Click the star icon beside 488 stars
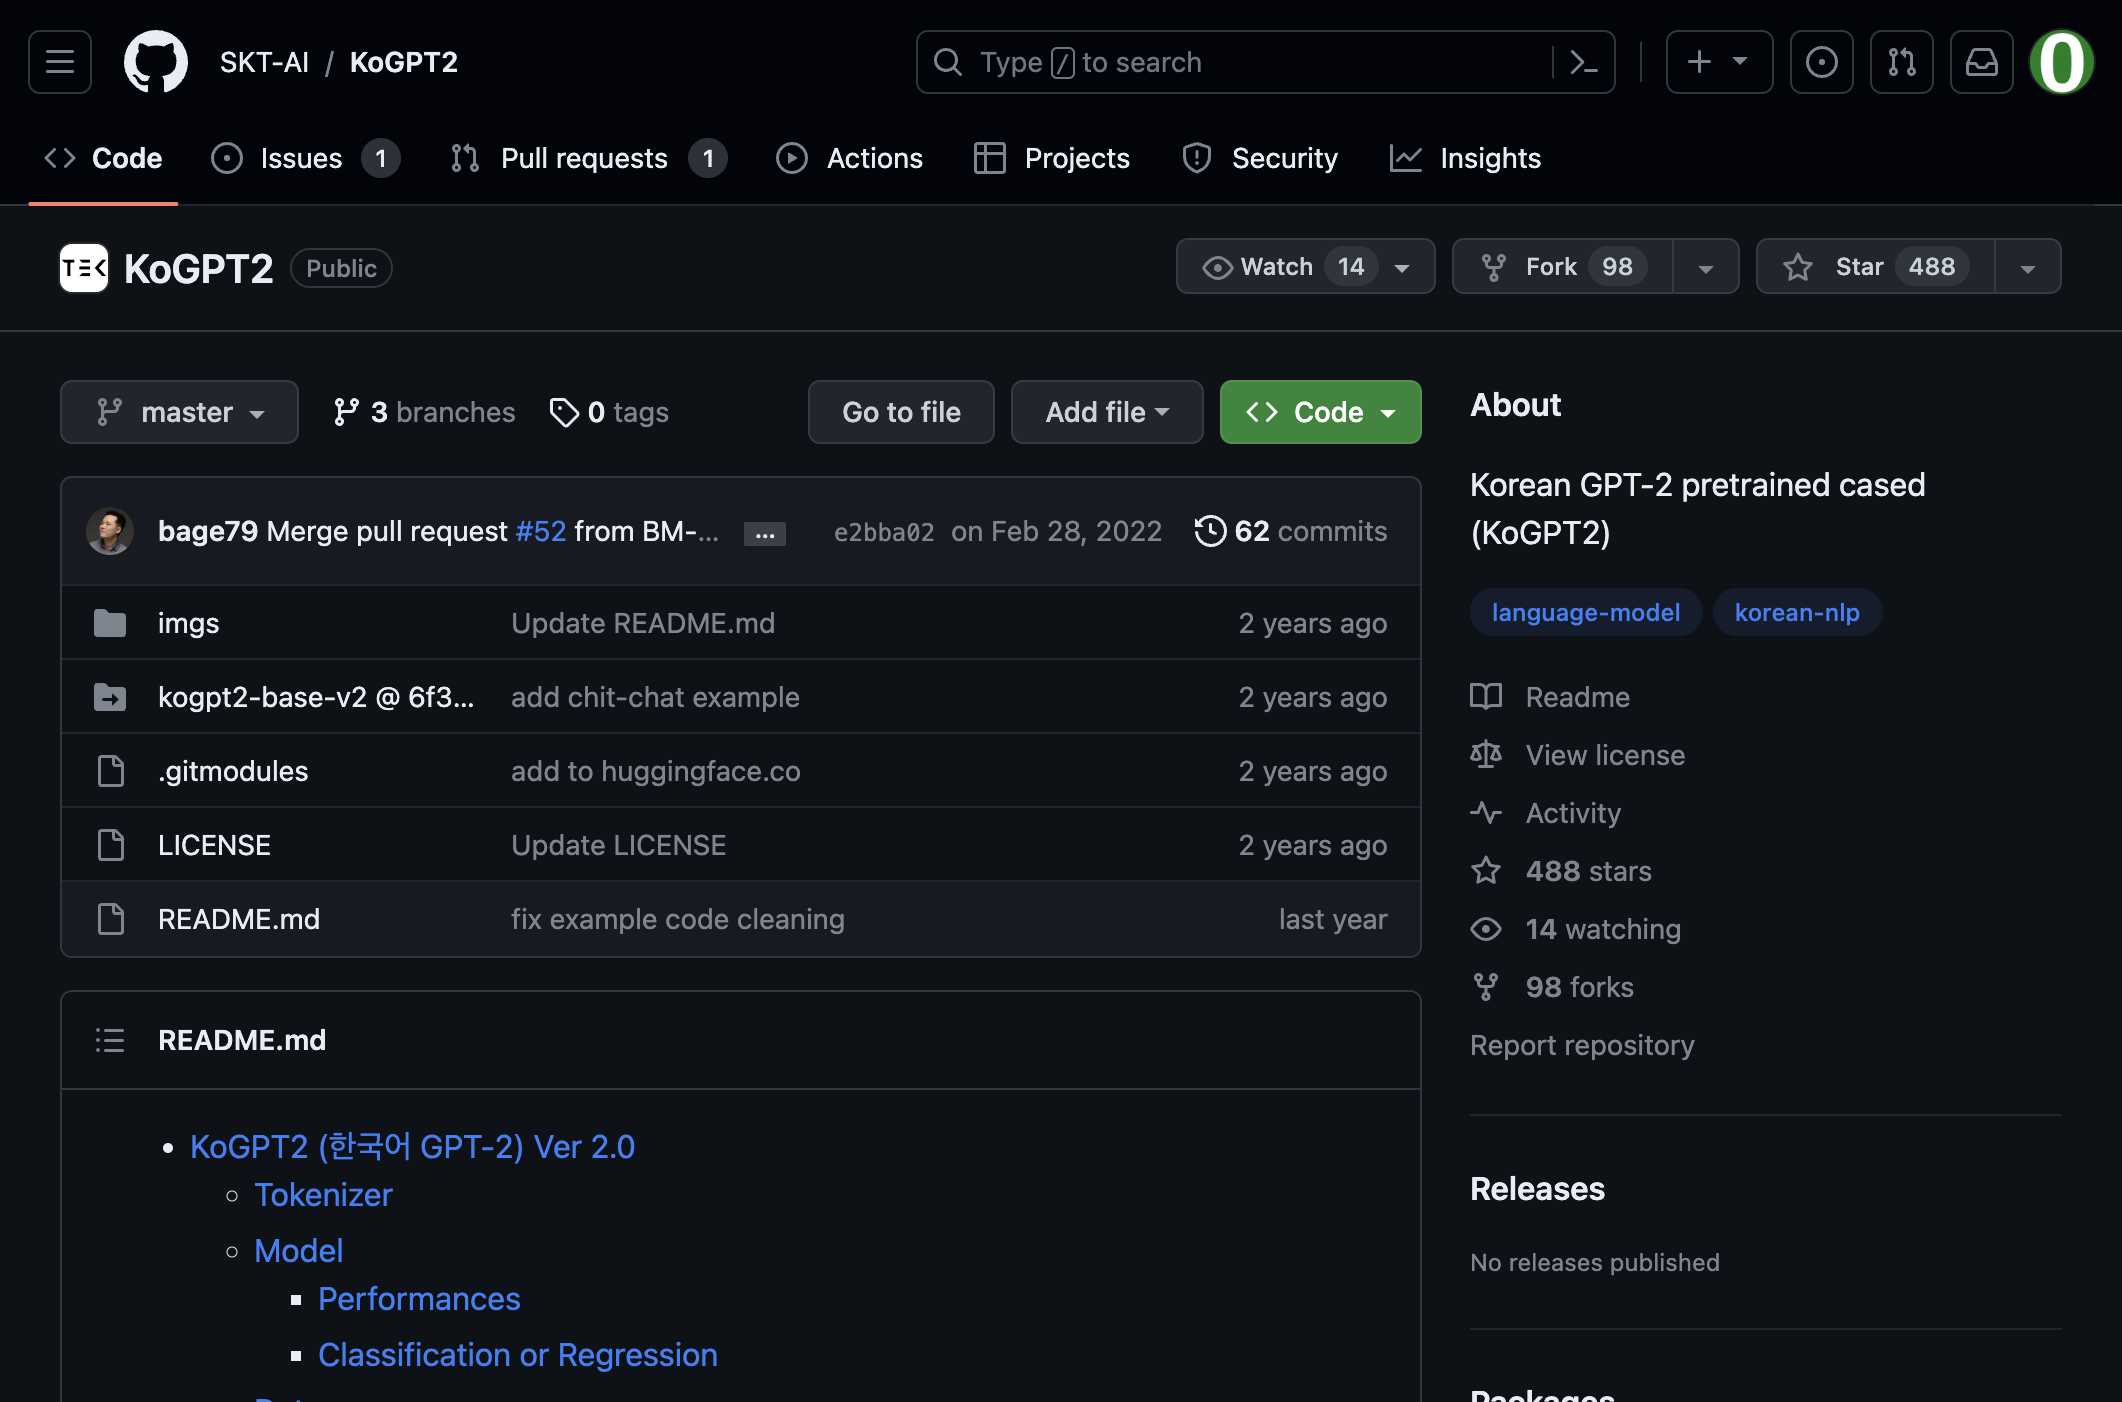 click(x=1486, y=871)
